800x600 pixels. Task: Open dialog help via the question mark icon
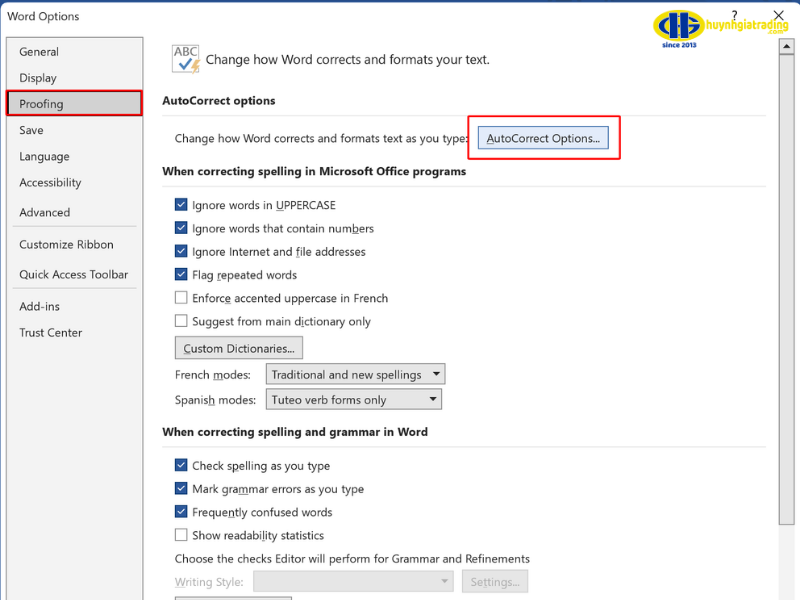(734, 15)
